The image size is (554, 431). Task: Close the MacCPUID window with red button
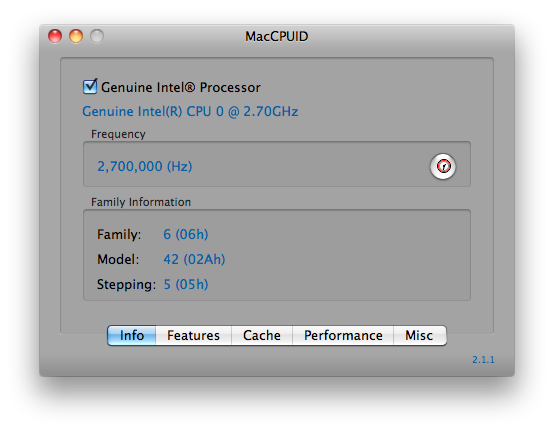[55, 36]
